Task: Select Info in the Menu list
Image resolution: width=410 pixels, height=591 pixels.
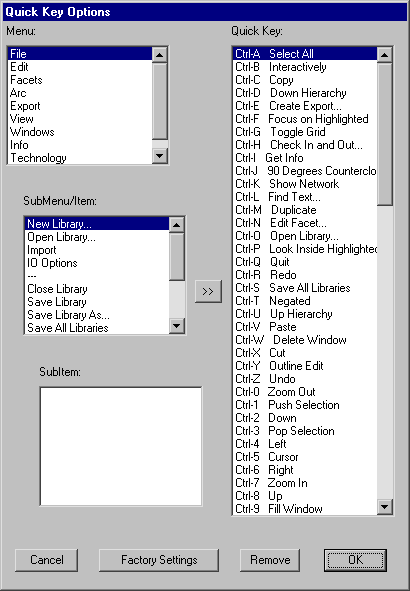Action: click(x=80, y=145)
